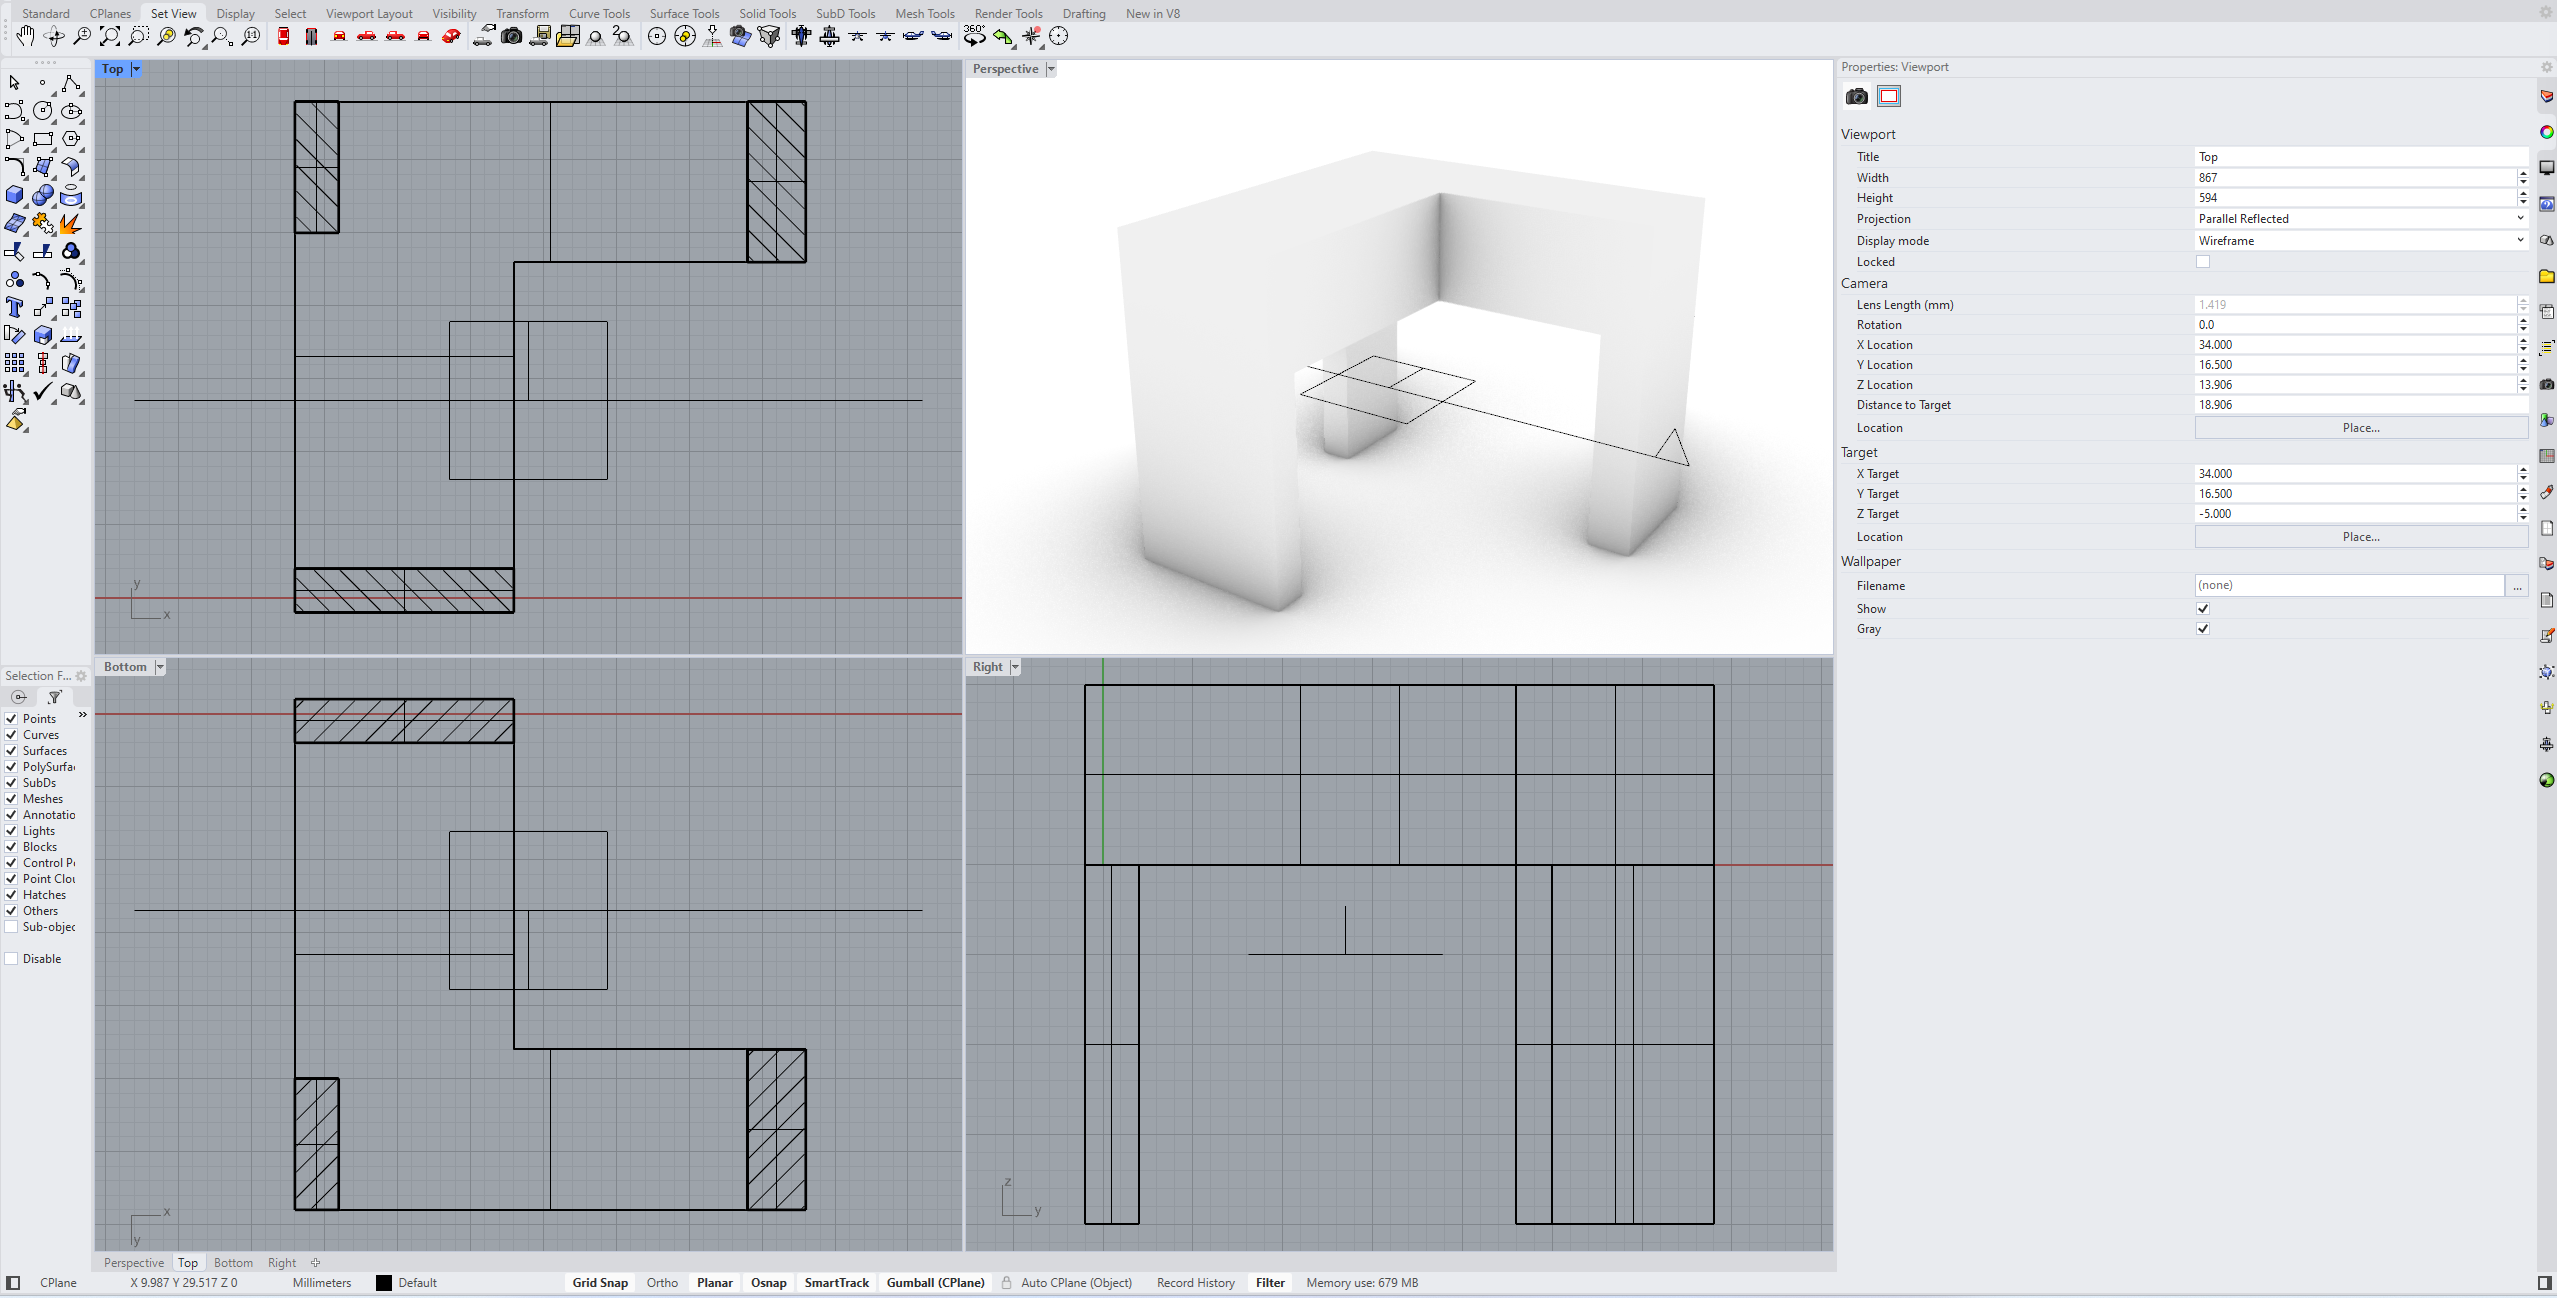Open the camera capture viewport icon
Screen dimensions: 2557x1298
coord(511,37)
